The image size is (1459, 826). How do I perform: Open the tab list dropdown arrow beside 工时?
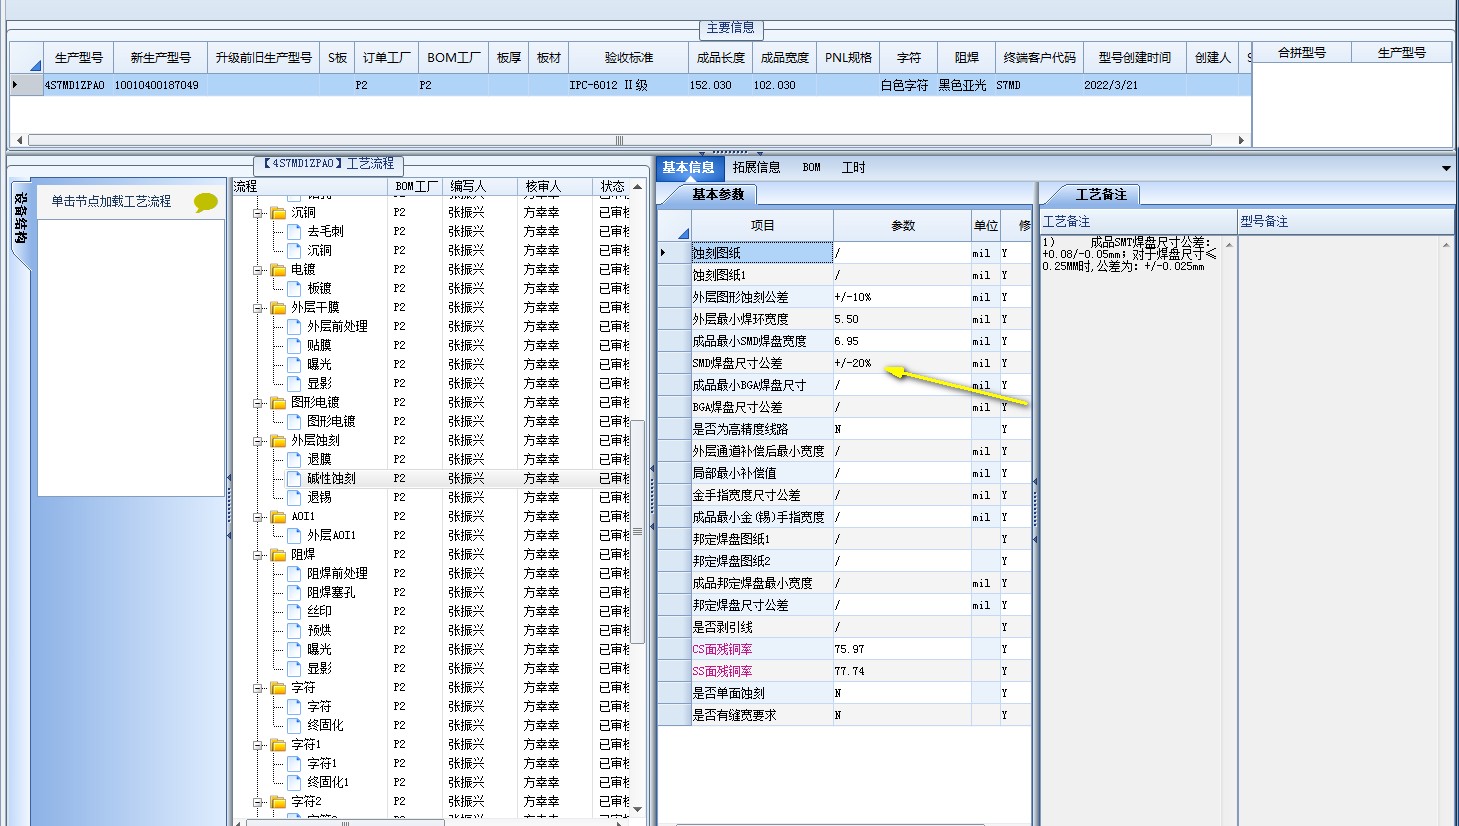1446,168
